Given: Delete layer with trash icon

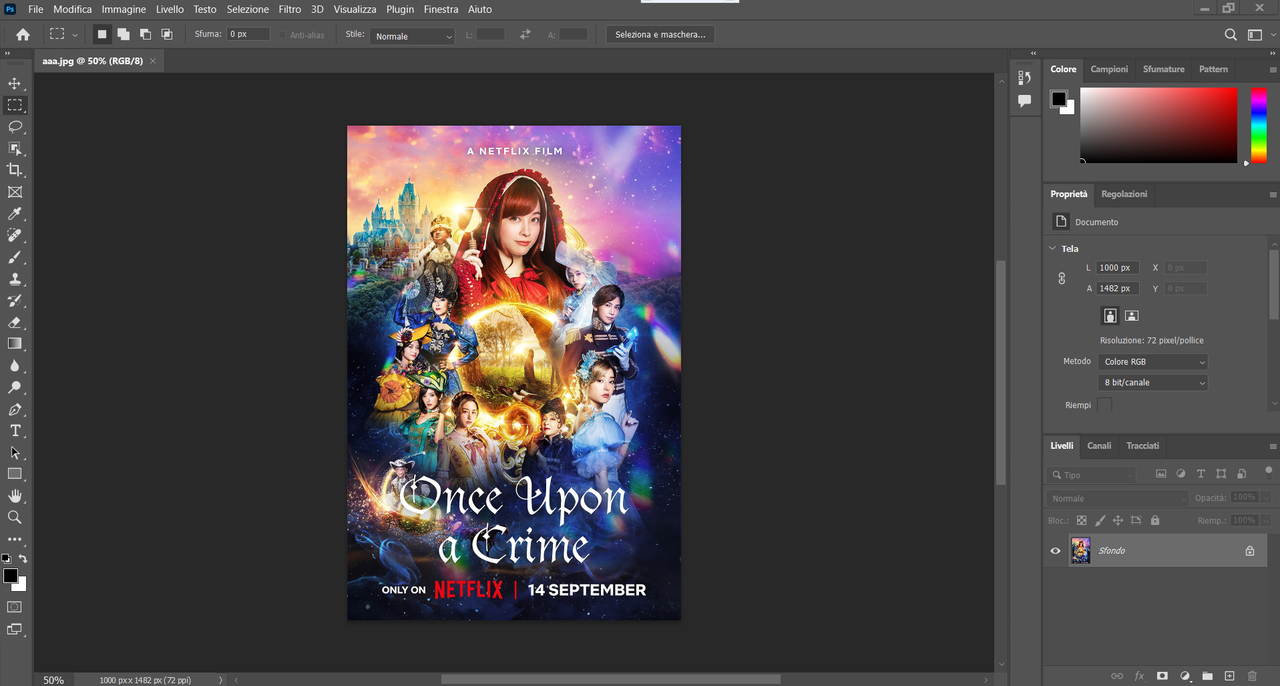Looking at the screenshot, I should click(x=1252, y=676).
